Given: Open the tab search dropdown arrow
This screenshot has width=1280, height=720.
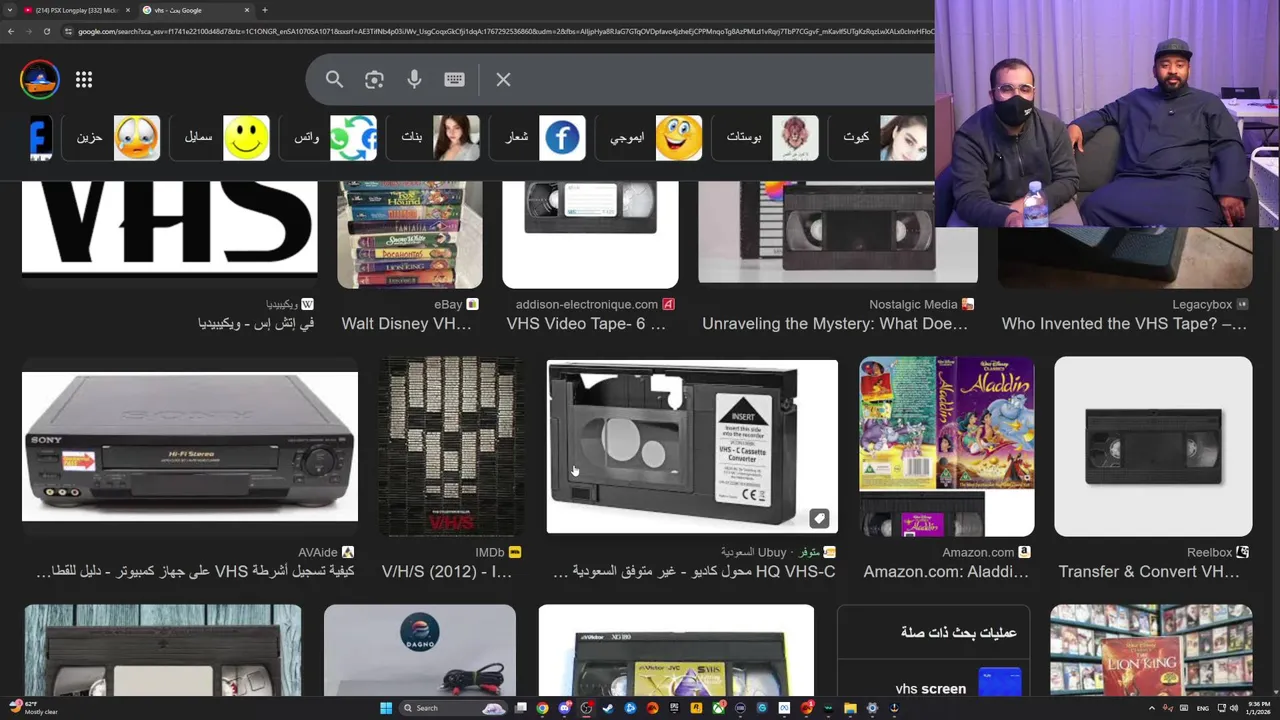Looking at the screenshot, I should coord(10,10).
